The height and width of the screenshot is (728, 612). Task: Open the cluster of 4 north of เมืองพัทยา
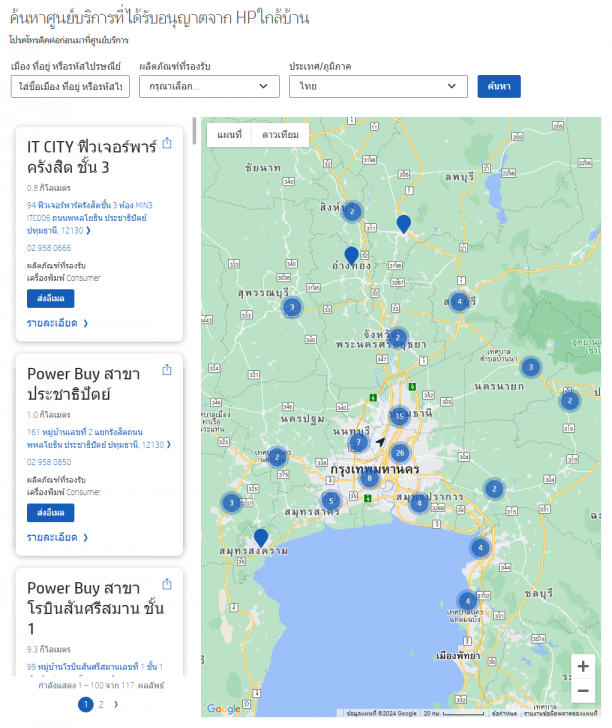(468, 601)
